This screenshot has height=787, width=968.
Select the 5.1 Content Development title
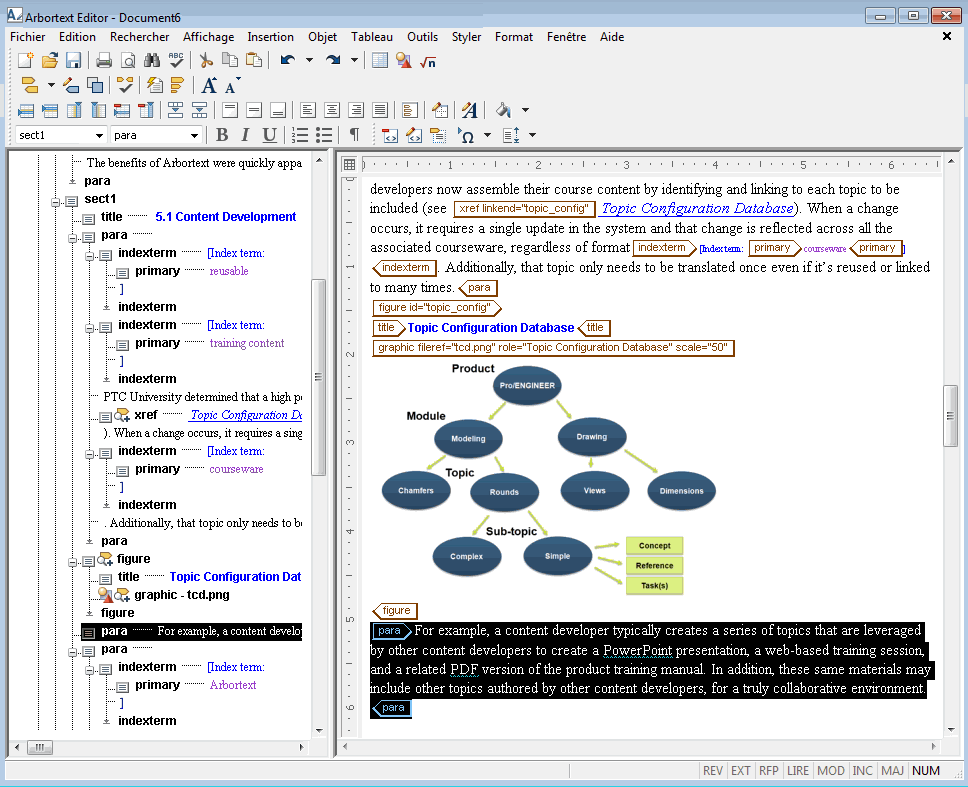[225, 217]
